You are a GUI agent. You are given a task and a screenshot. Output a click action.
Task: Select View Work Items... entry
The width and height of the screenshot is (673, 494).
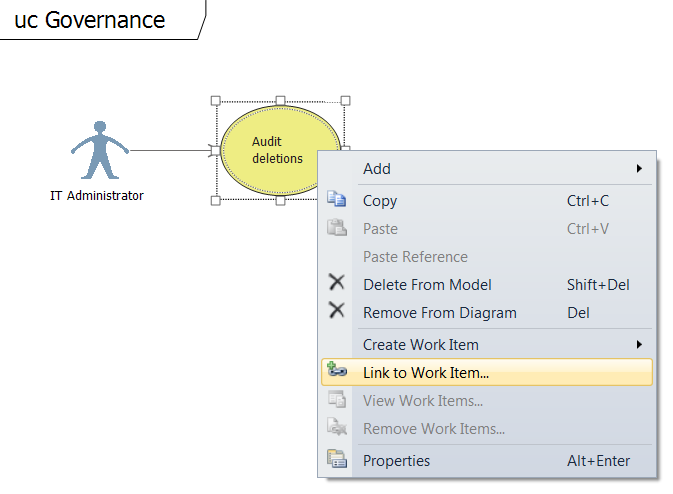coord(487,400)
